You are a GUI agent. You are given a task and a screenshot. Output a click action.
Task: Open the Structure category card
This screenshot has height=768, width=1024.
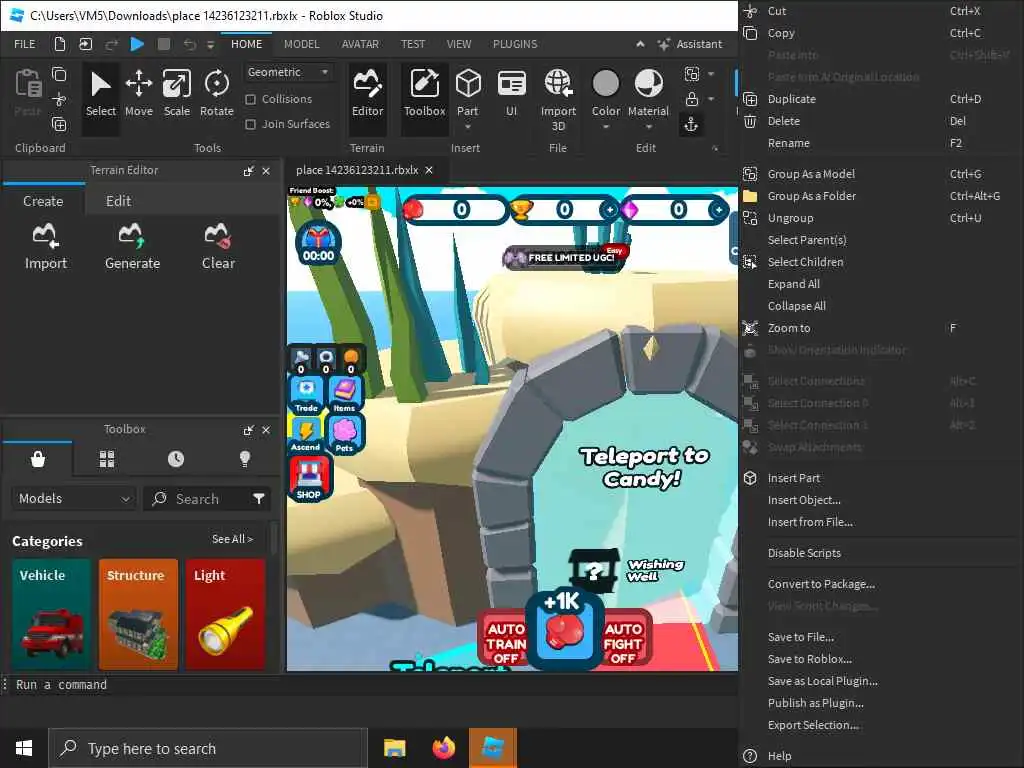(x=138, y=615)
